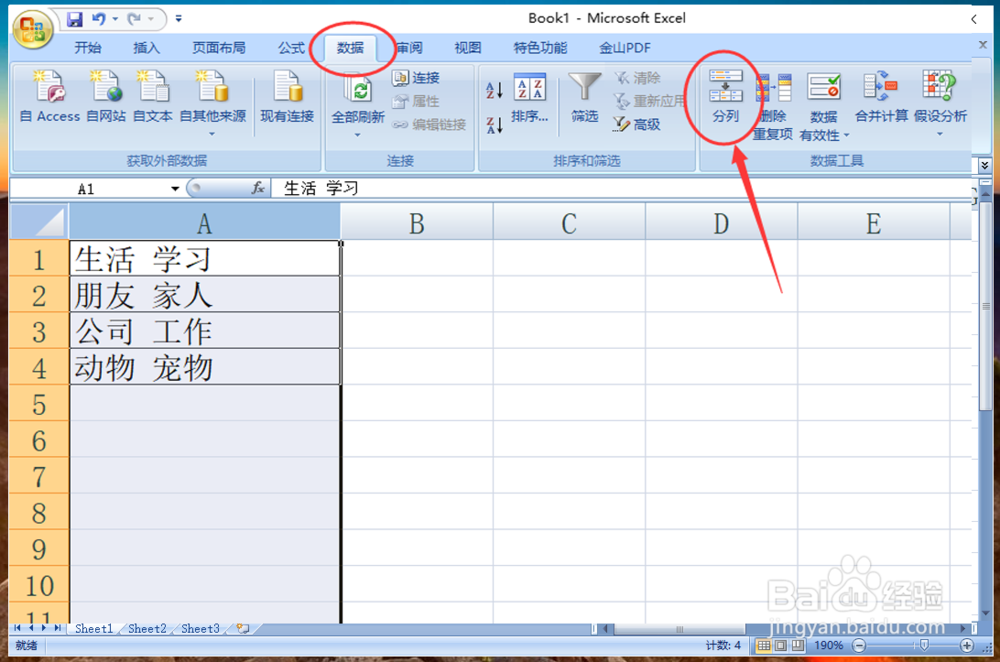Open 现有连接 dialog
1000x662 pixels.
[x=287, y=97]
